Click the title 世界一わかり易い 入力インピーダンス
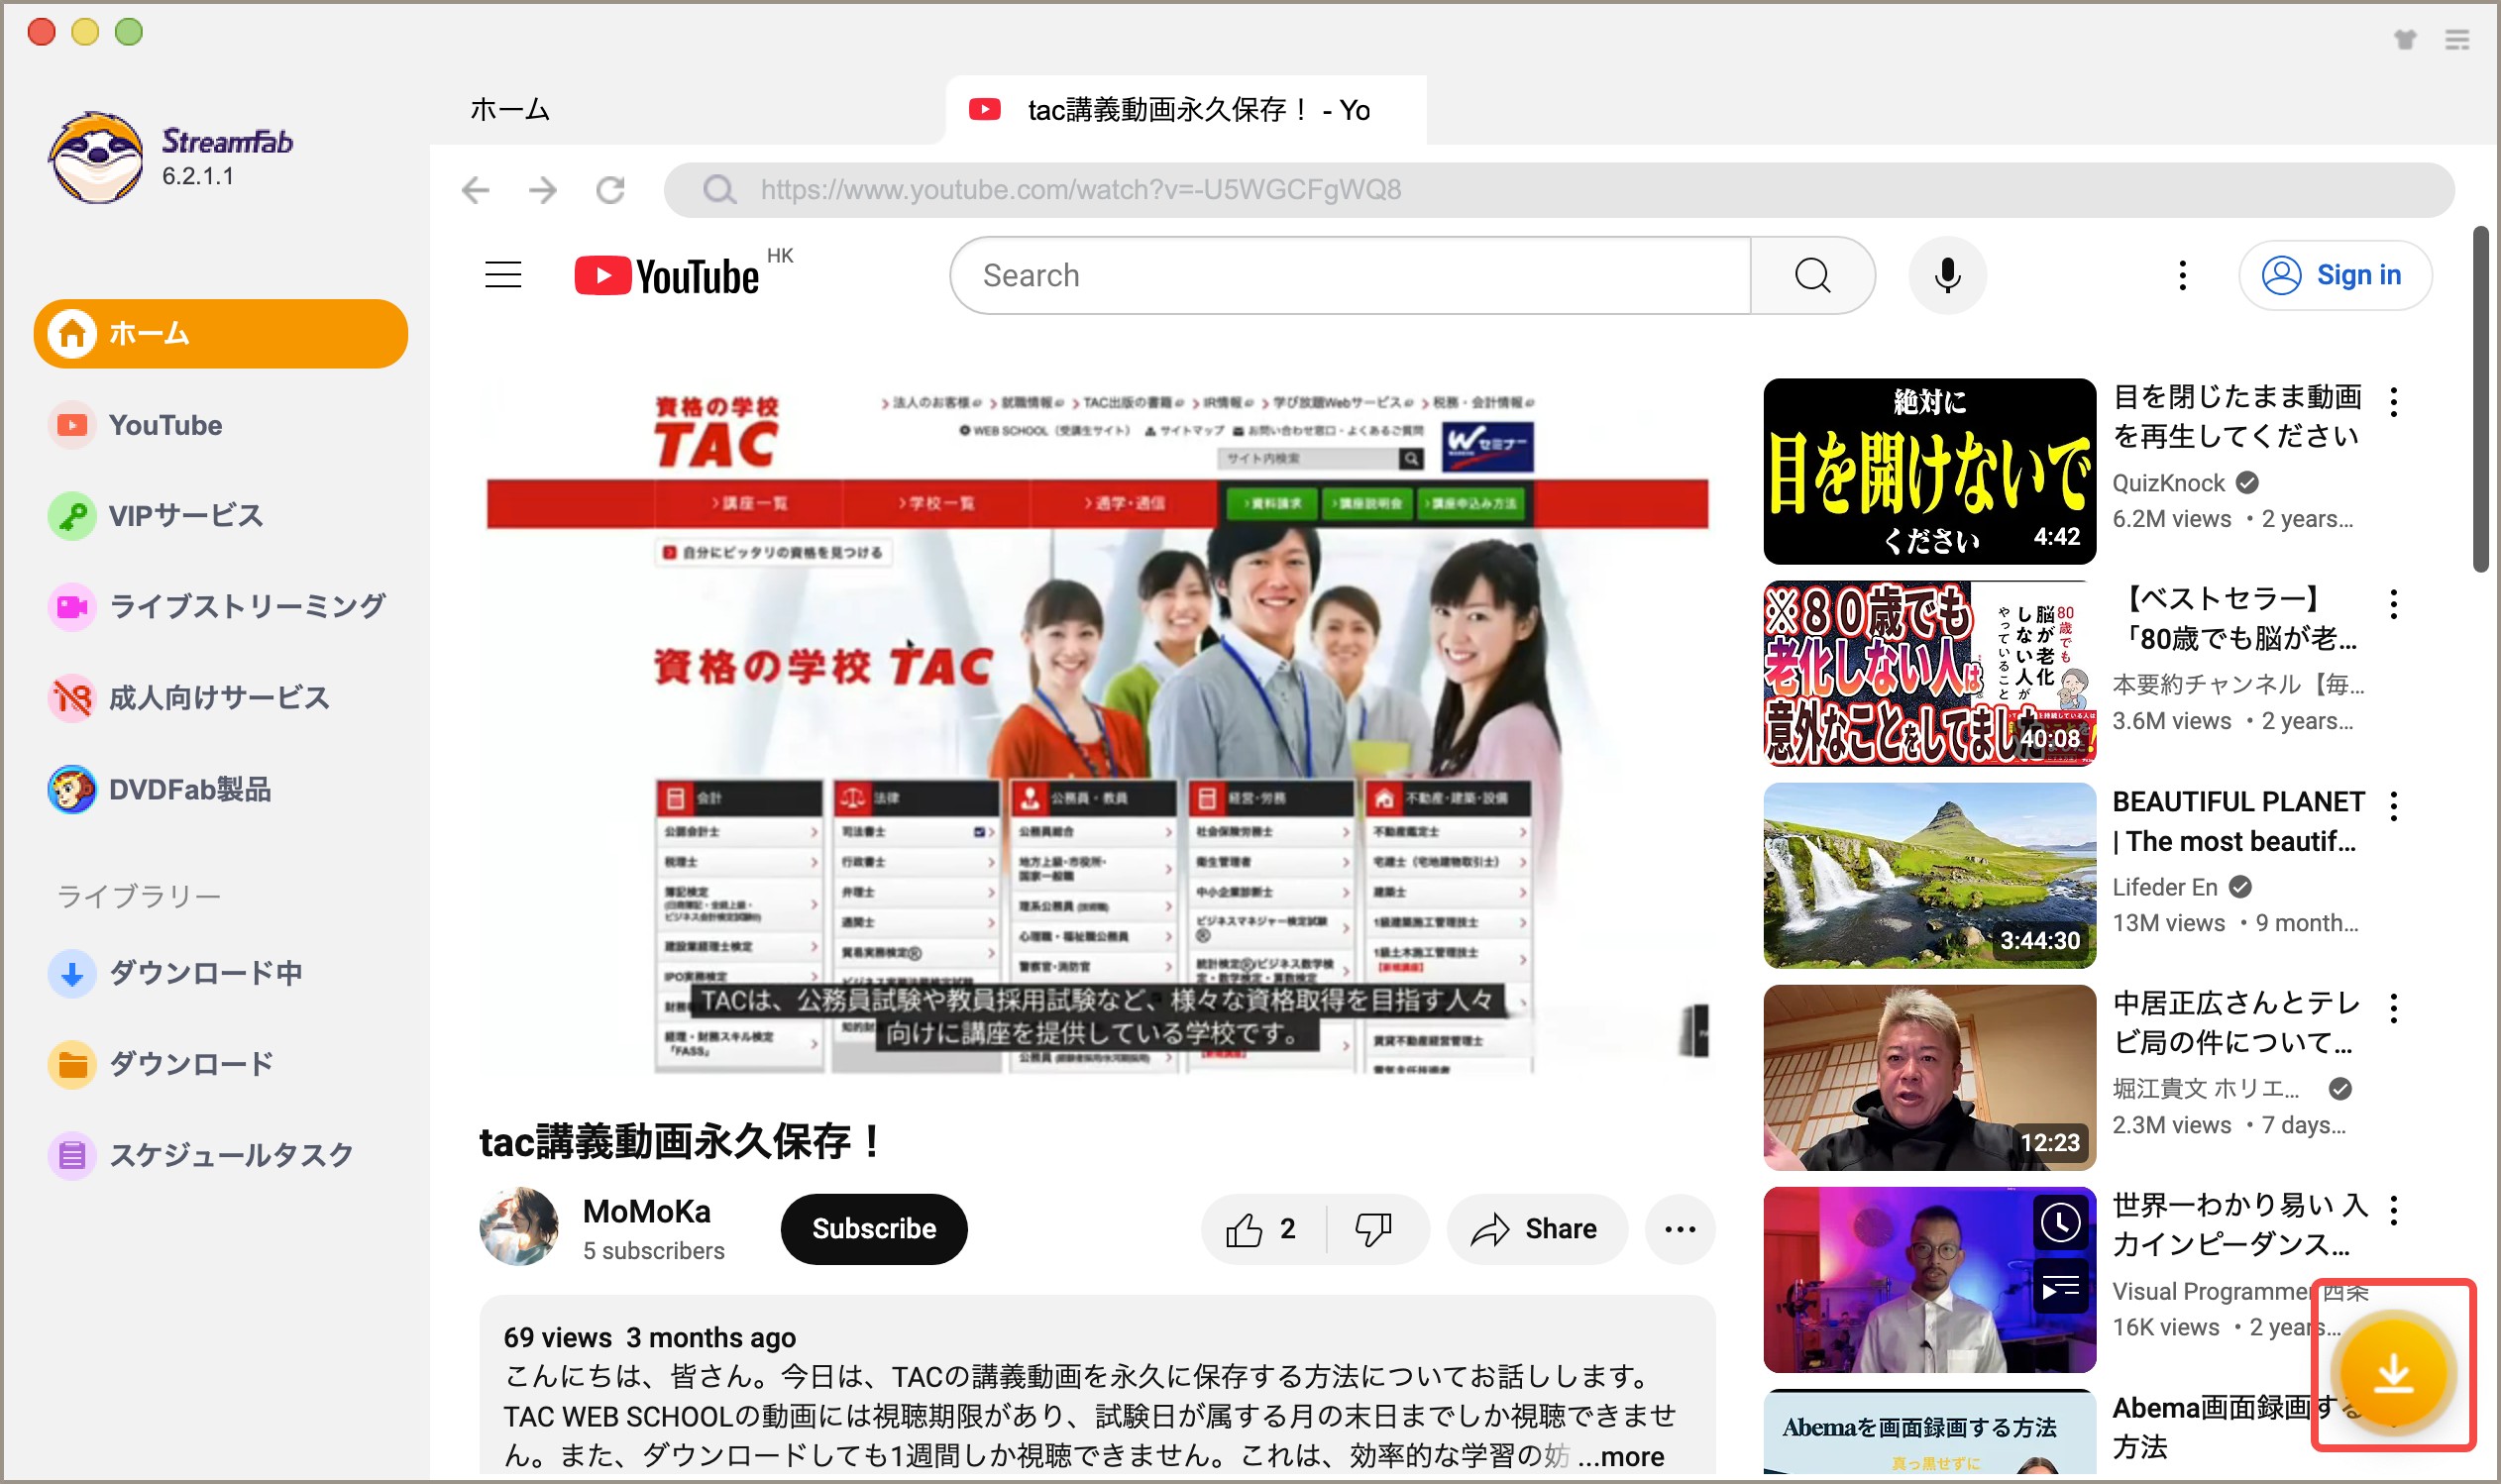The image size is (2501, 1484). tap(2239, 1224)
